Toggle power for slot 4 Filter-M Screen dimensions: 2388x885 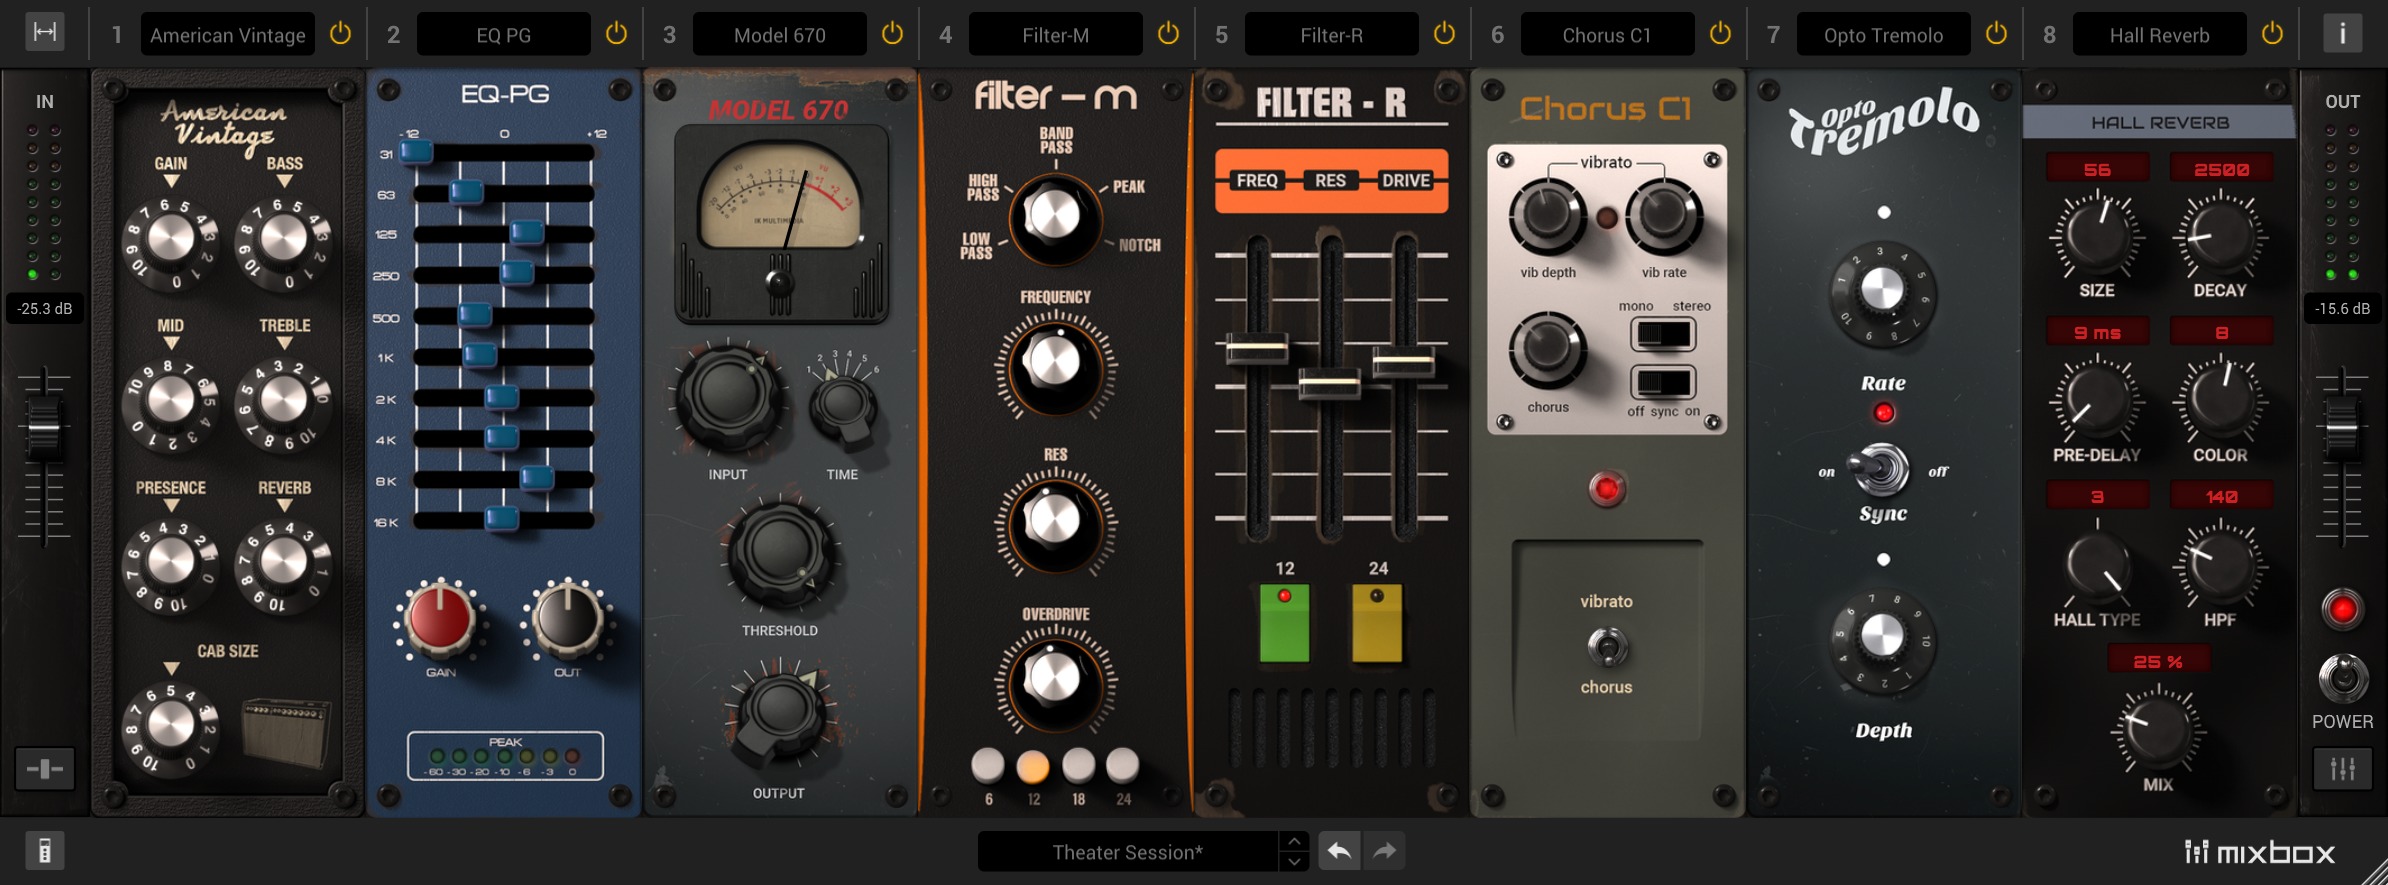point(1168,34)
